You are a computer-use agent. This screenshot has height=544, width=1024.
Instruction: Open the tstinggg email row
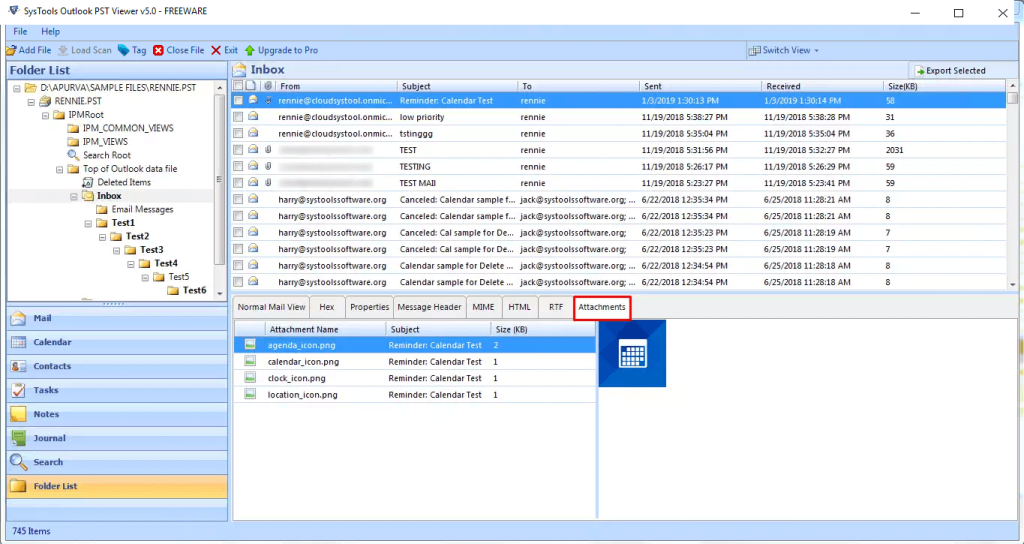620,133
